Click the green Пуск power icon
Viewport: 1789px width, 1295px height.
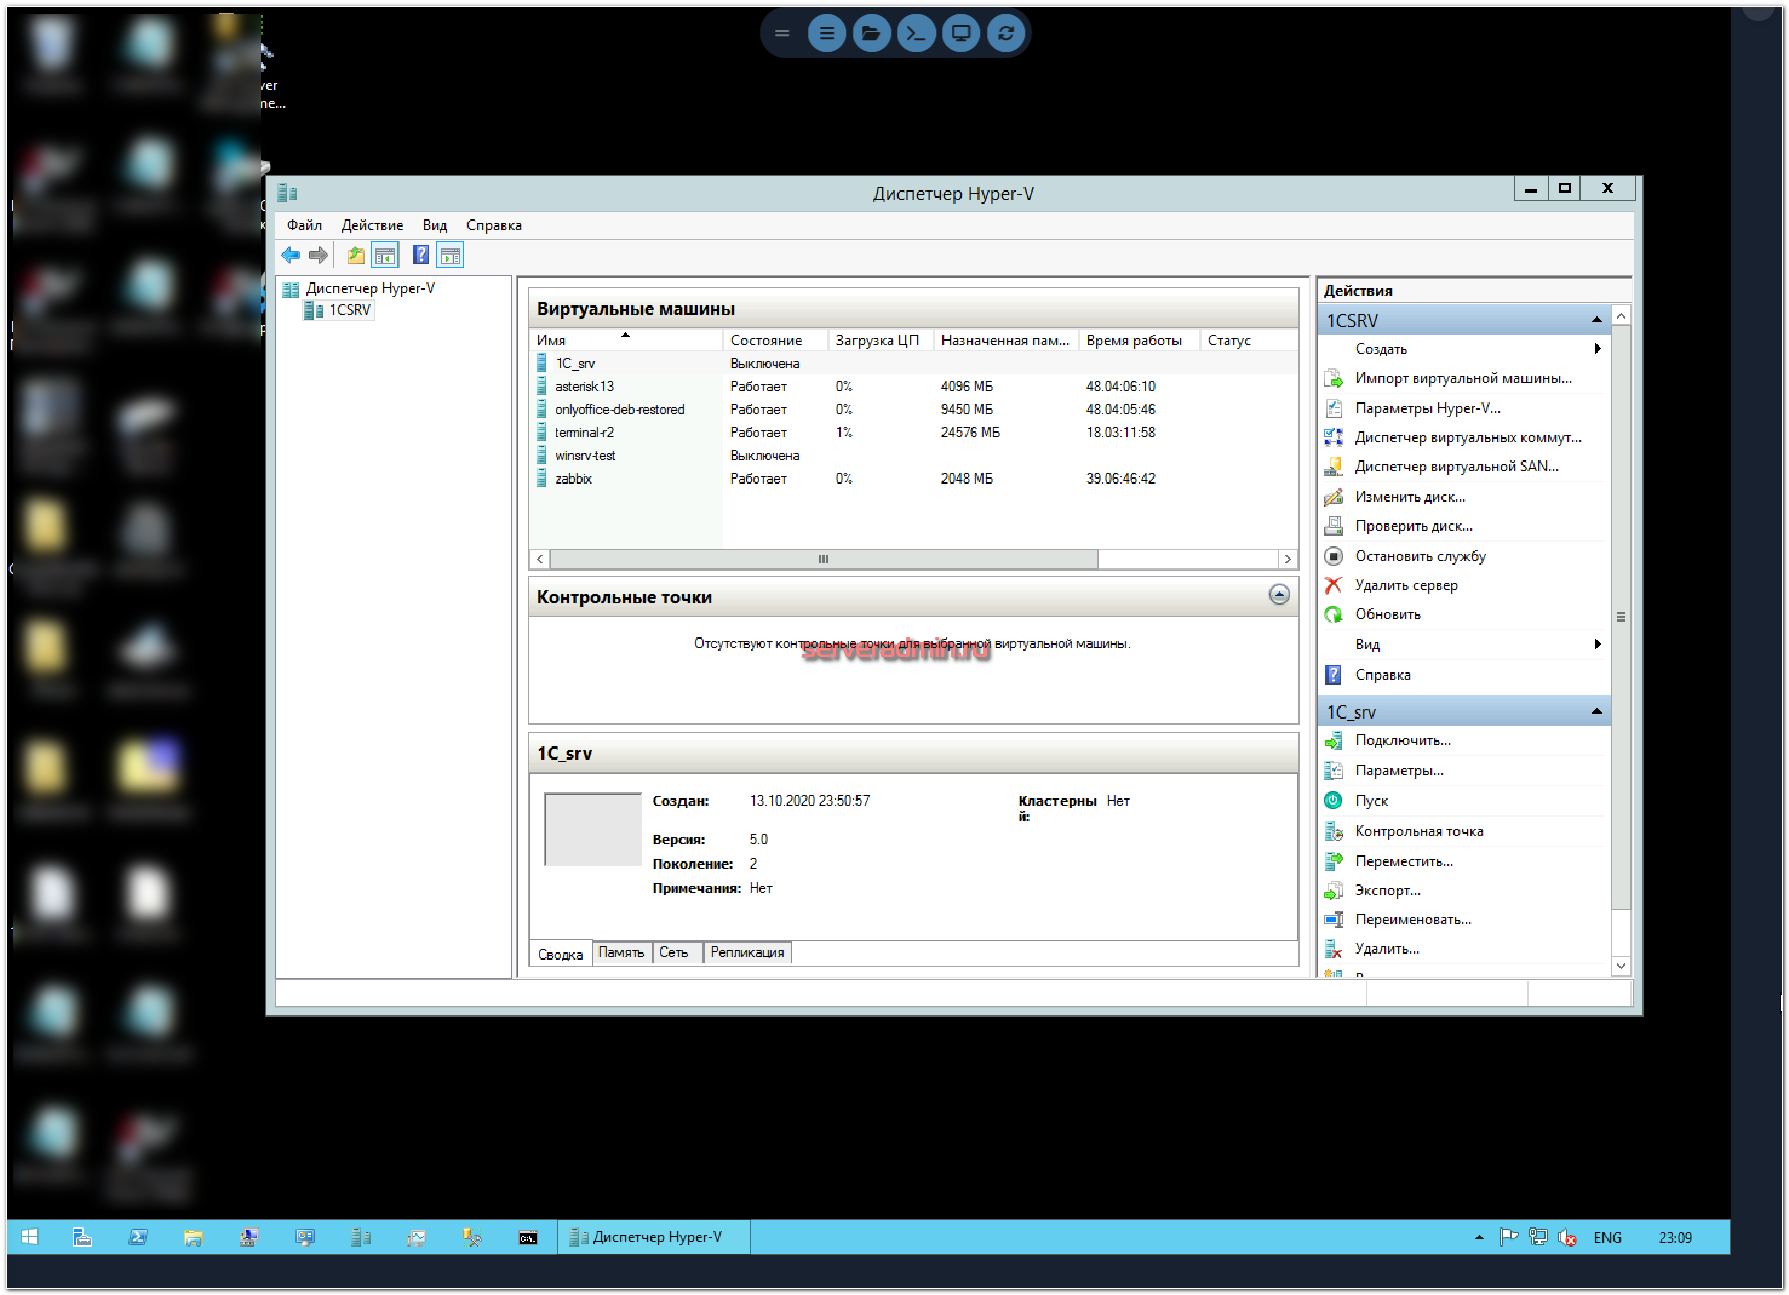(1333, 801)
